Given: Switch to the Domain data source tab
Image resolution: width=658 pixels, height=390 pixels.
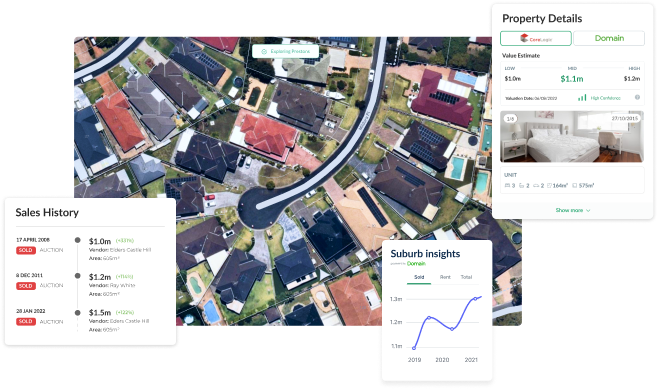Looking at the screenshot, I should [x=609, y=38].
